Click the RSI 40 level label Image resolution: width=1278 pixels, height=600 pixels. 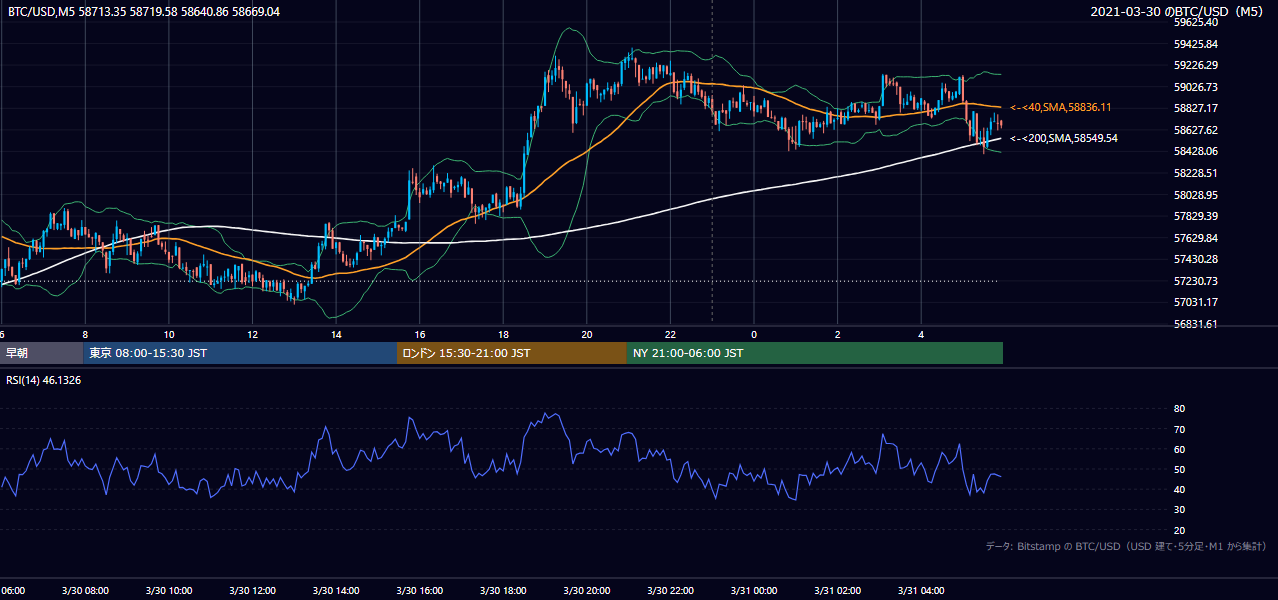(1179, 489)
